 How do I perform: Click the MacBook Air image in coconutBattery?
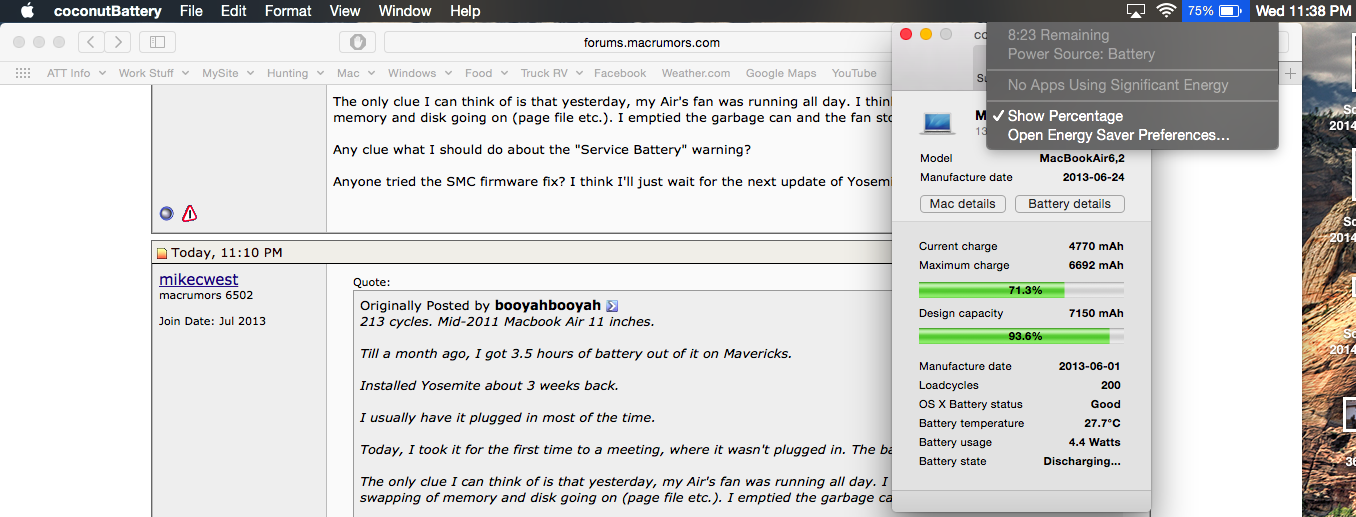coord(938,122)
